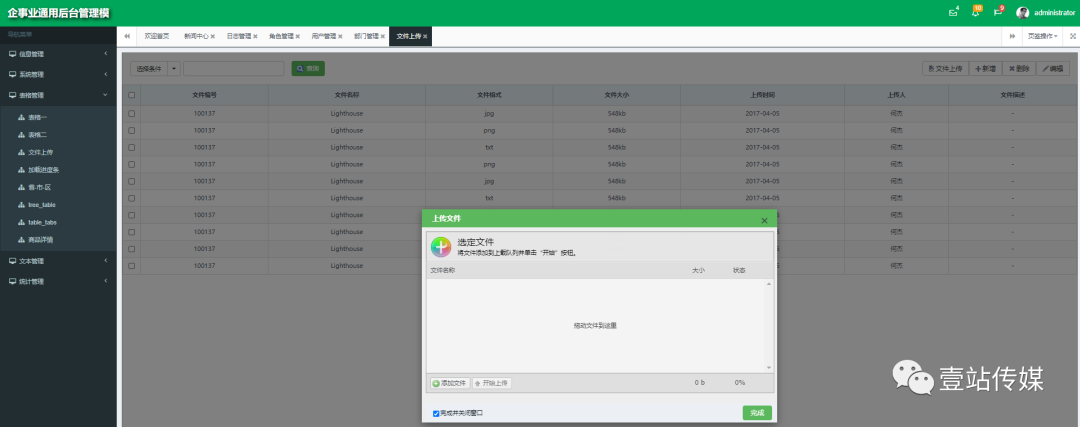This screenshot has height=427, width=1080.
Task: Close the 角色管理 tab with its x
Action: [x=298, y=36]
